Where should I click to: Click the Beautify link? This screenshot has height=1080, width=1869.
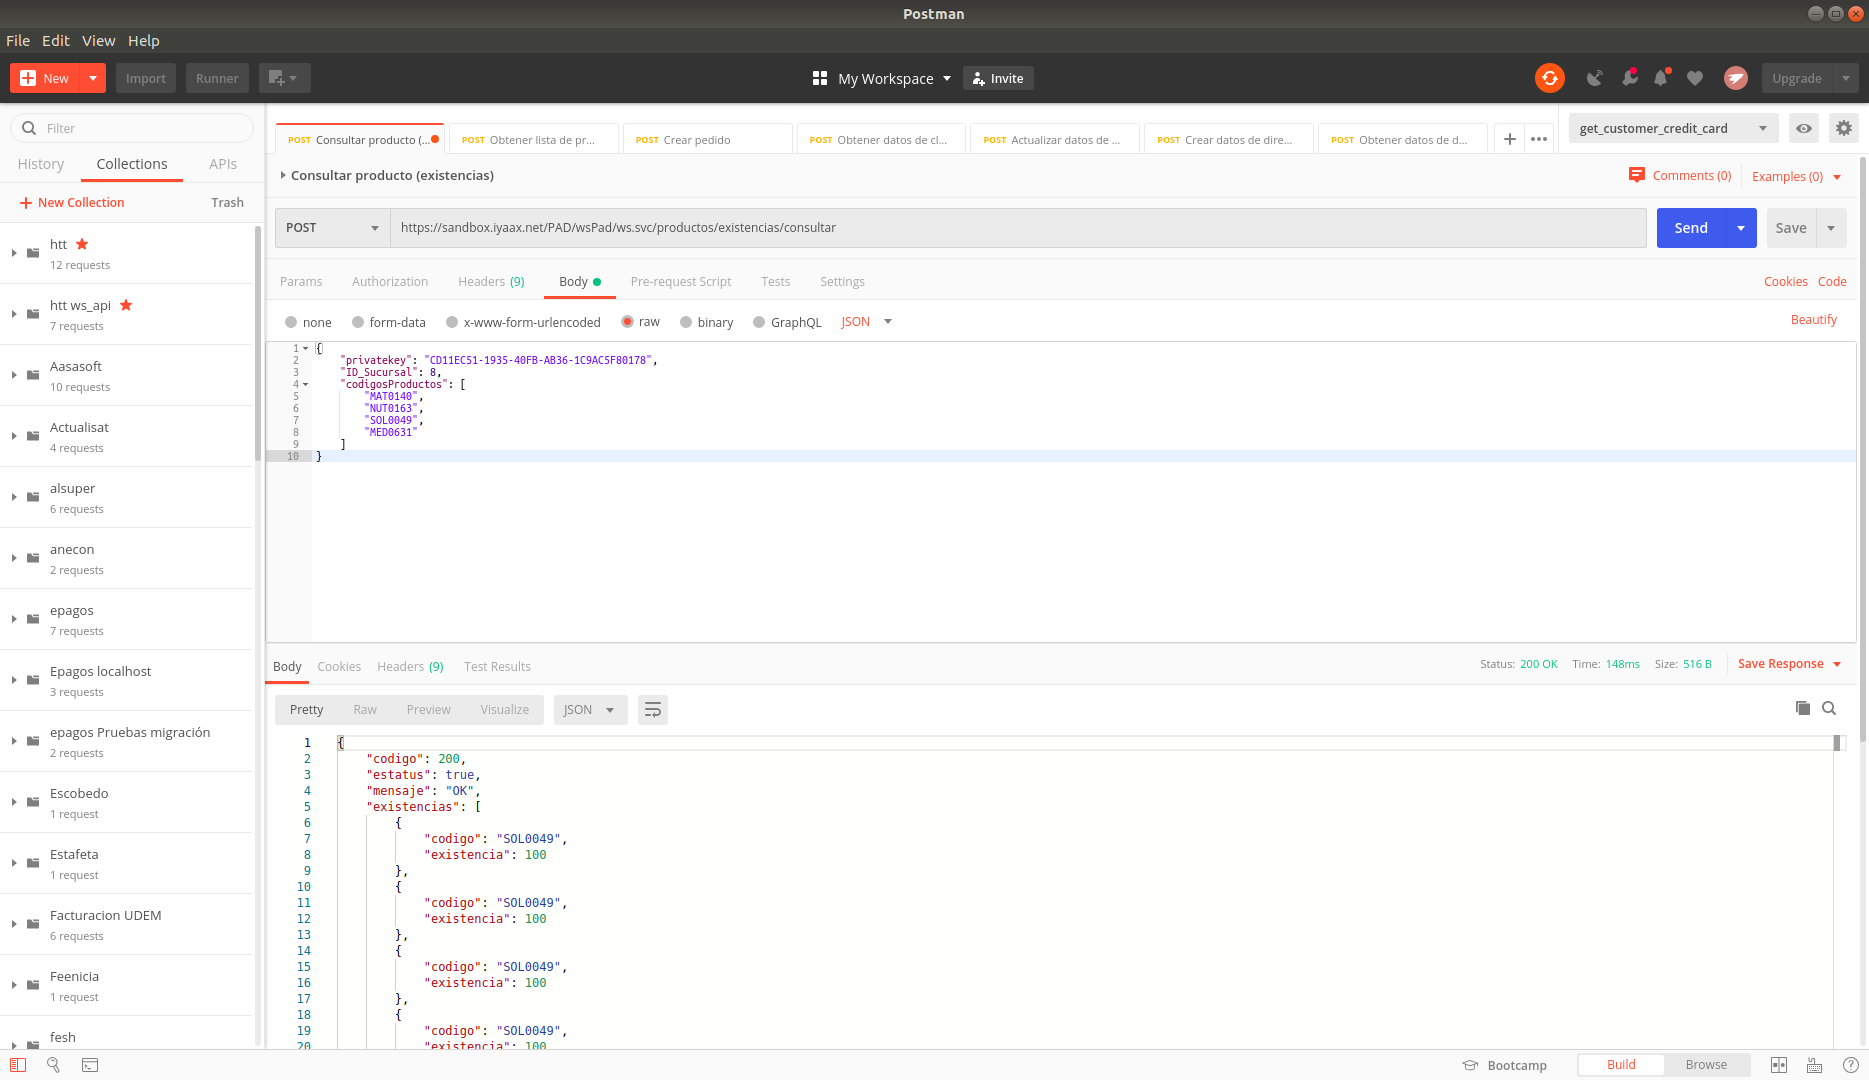1813,320
